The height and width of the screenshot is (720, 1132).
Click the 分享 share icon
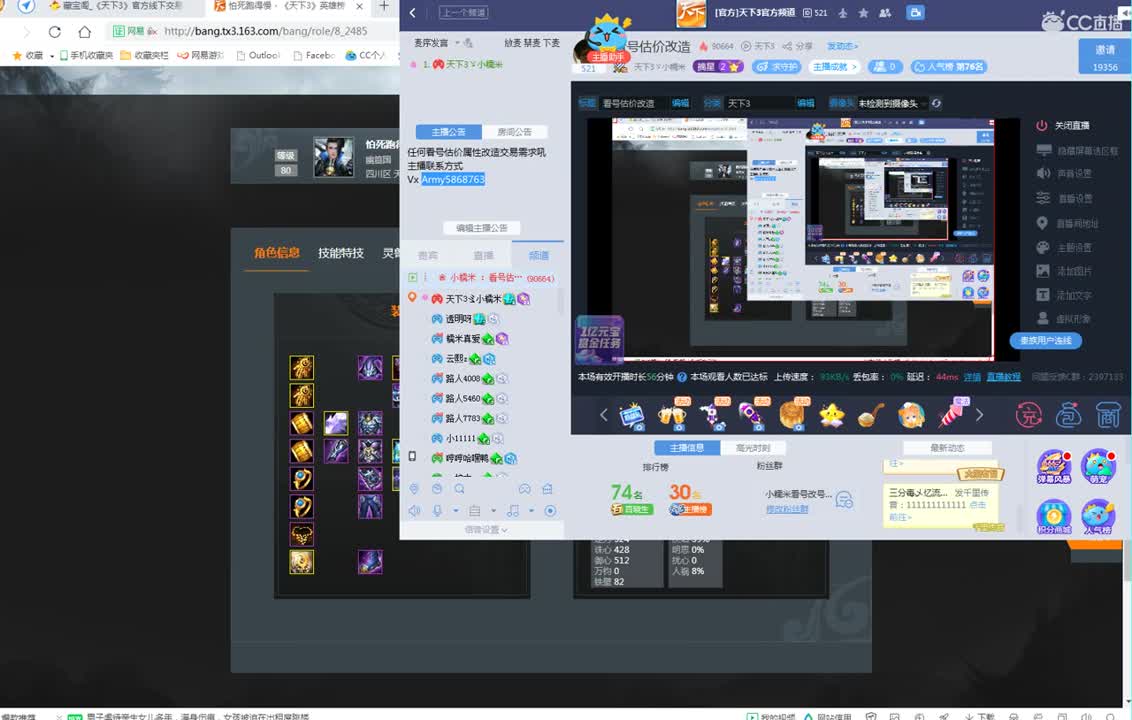pos(798,45)
